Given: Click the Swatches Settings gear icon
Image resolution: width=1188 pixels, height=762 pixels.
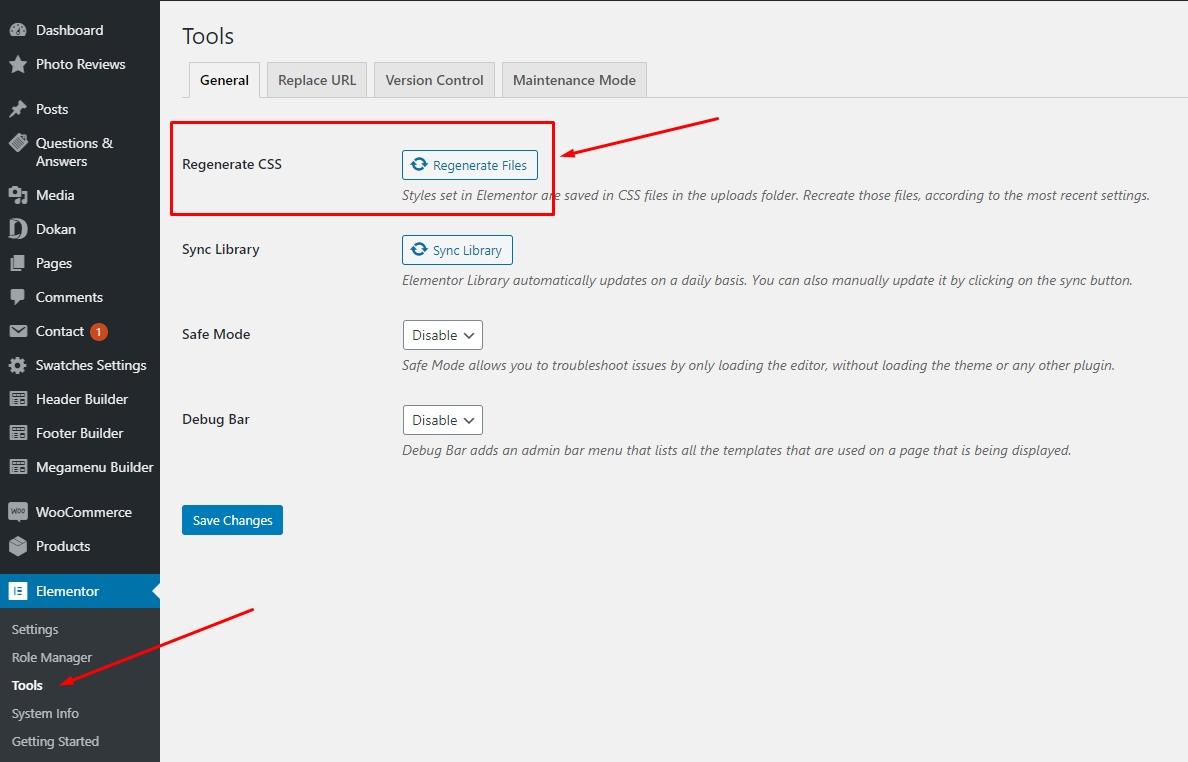Looking at the screenshot, I should (x=18, y=365).
